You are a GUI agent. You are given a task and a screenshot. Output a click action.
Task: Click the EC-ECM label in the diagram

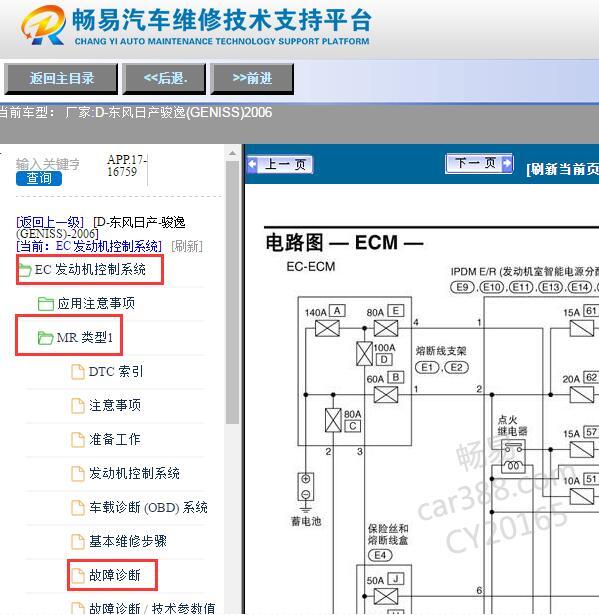(311, 267)
